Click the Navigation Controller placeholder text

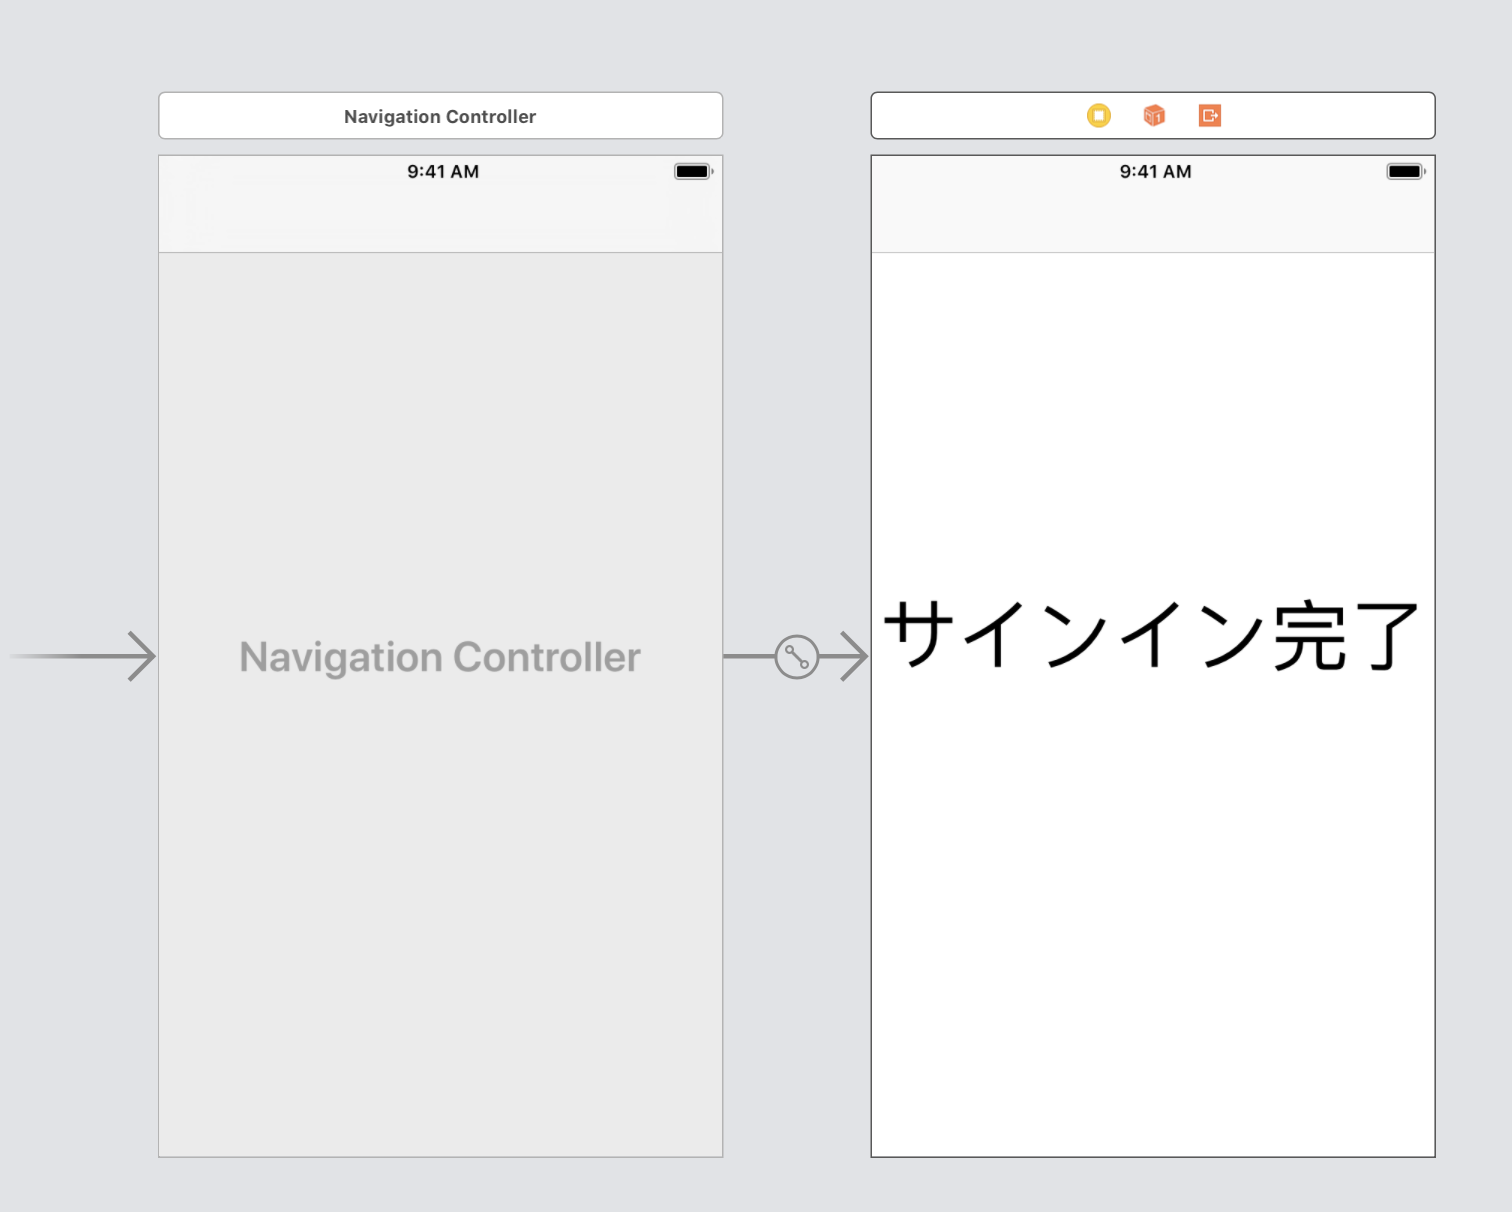(440, 657)
